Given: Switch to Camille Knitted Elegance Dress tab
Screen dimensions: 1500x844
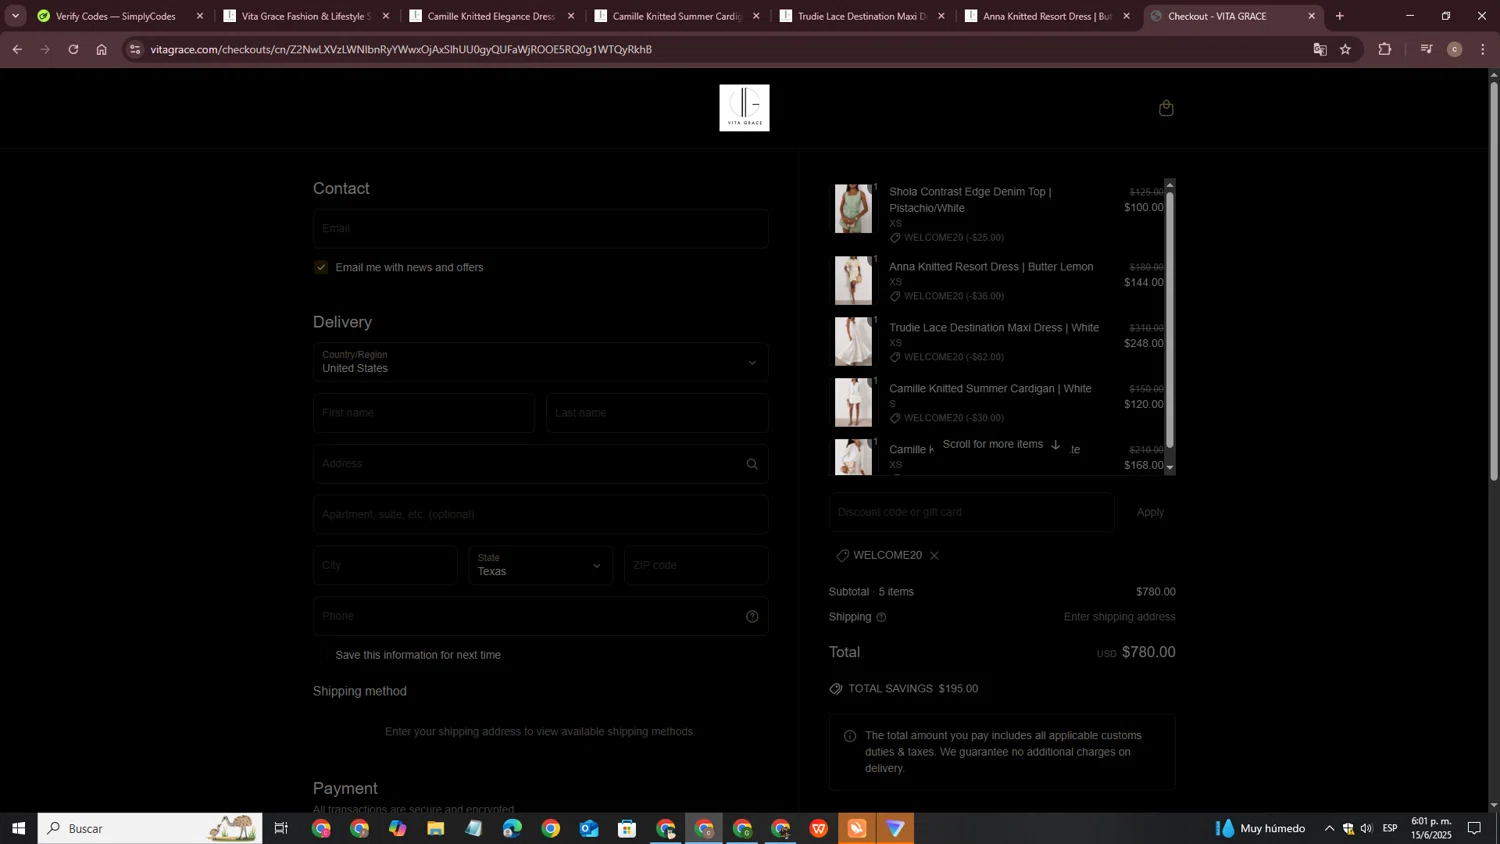Looking at the screenshot, I should [x=490, y=16].
